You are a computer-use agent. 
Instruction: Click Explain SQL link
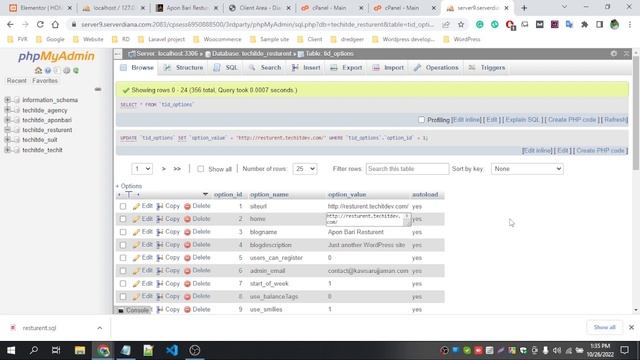coord(522,120)
